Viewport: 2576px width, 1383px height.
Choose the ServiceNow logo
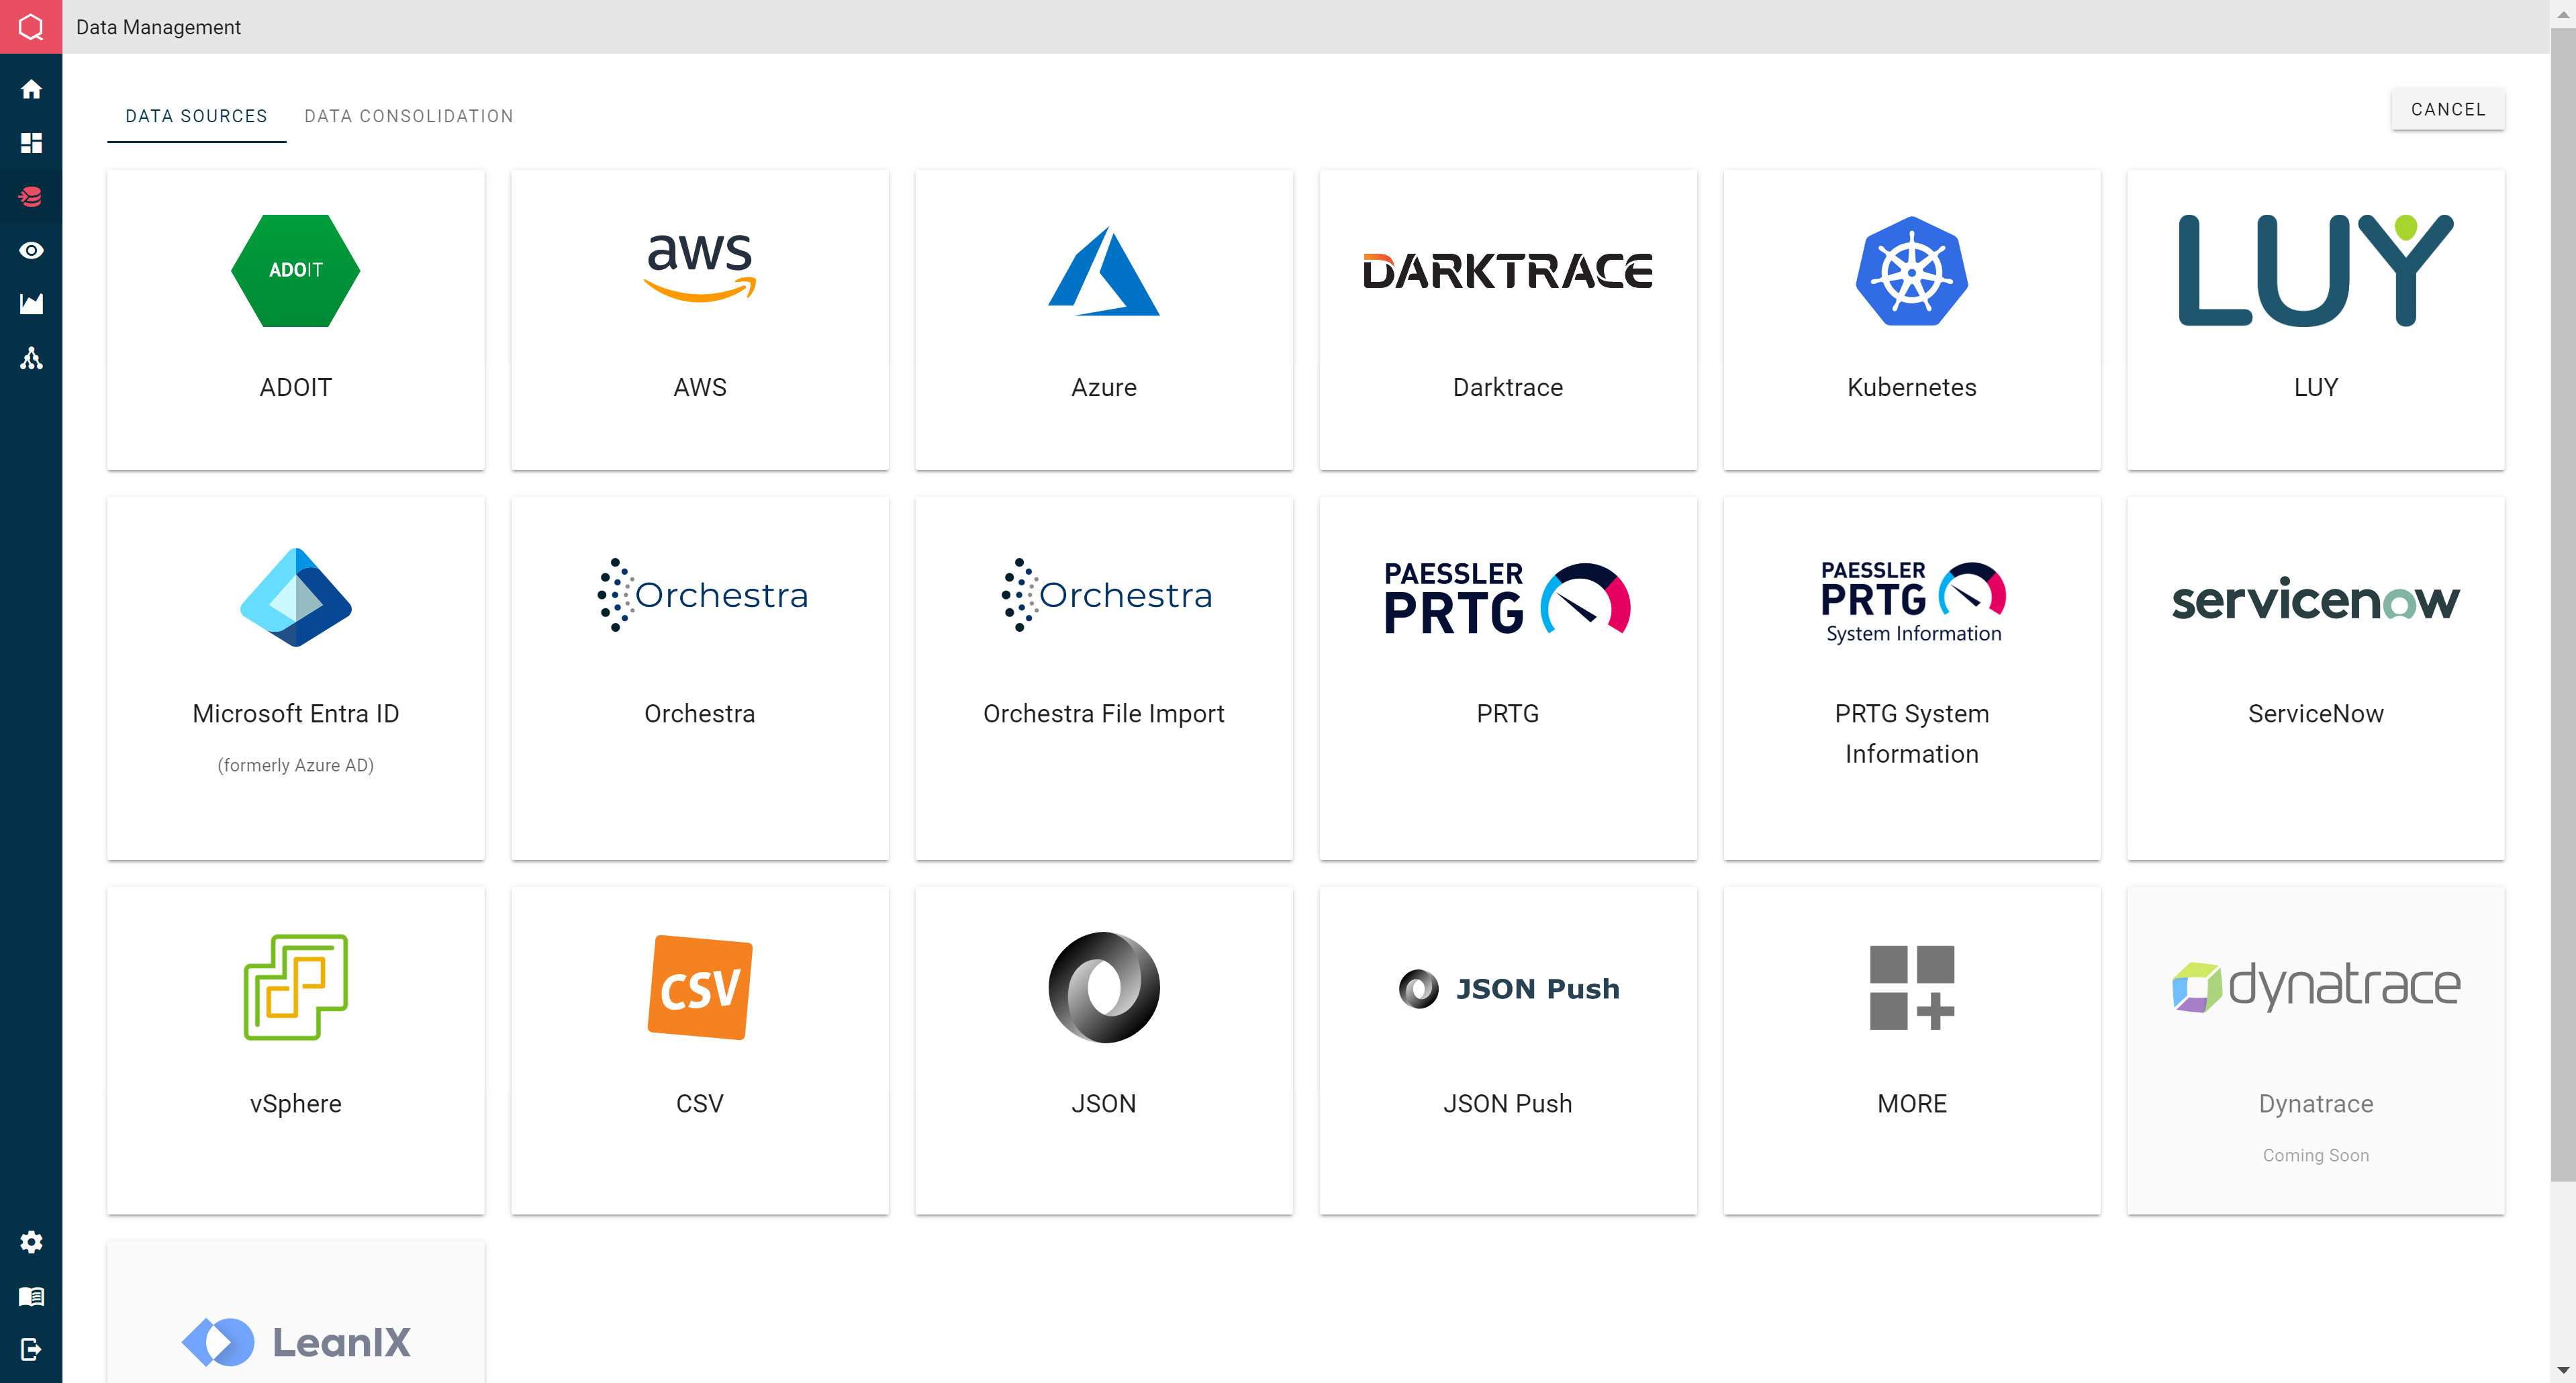(x=2316, y=599)
